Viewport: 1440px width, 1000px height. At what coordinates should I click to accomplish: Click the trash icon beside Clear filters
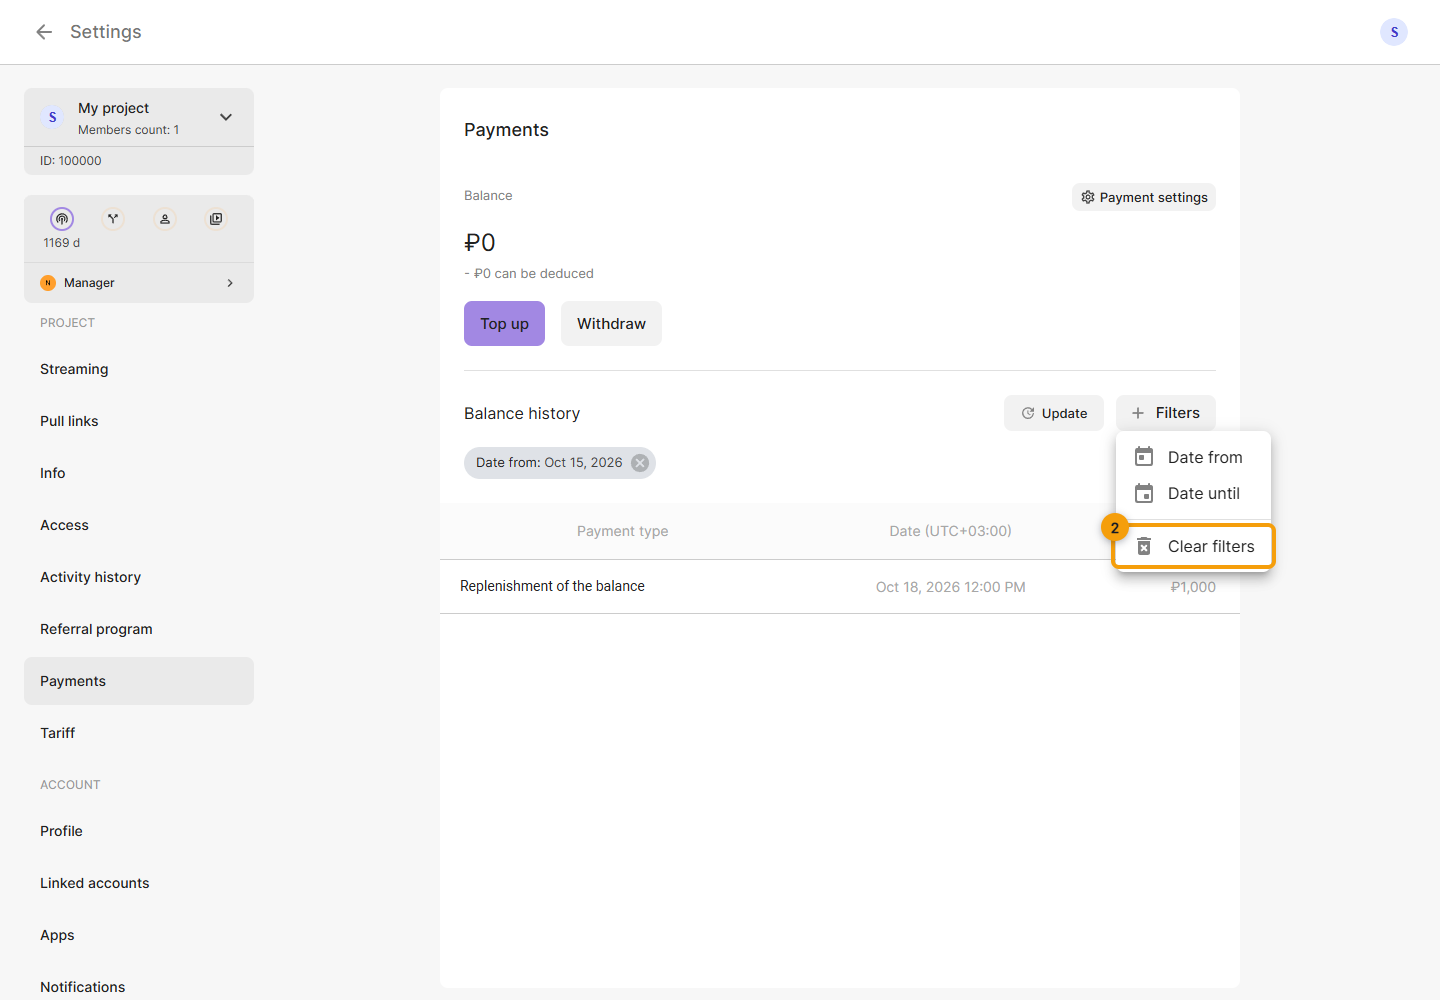tap(1144, 546)
